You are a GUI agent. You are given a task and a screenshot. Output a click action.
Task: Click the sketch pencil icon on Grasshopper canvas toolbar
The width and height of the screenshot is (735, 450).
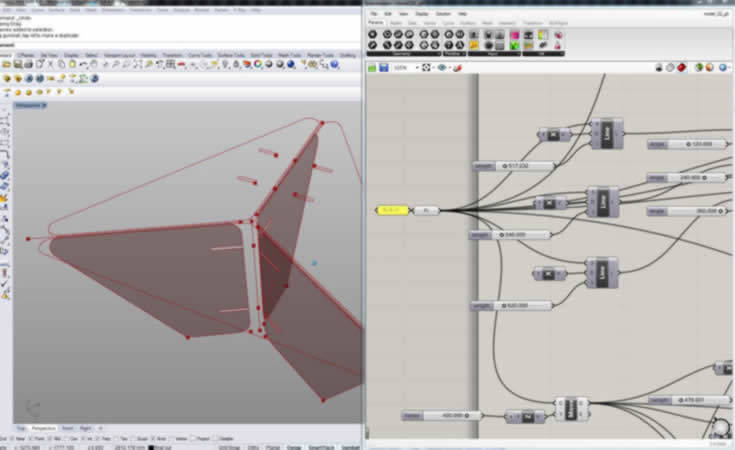pos(458,68)
